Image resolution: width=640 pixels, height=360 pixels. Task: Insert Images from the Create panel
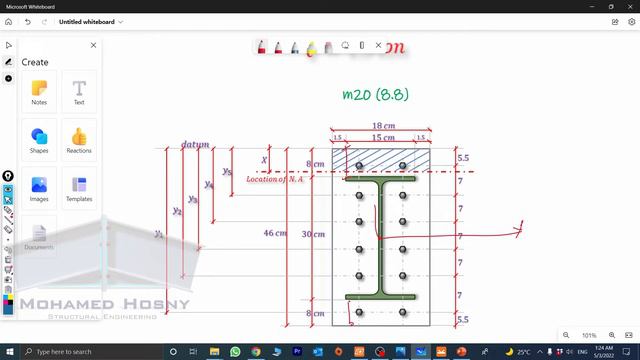coord(39,189)
